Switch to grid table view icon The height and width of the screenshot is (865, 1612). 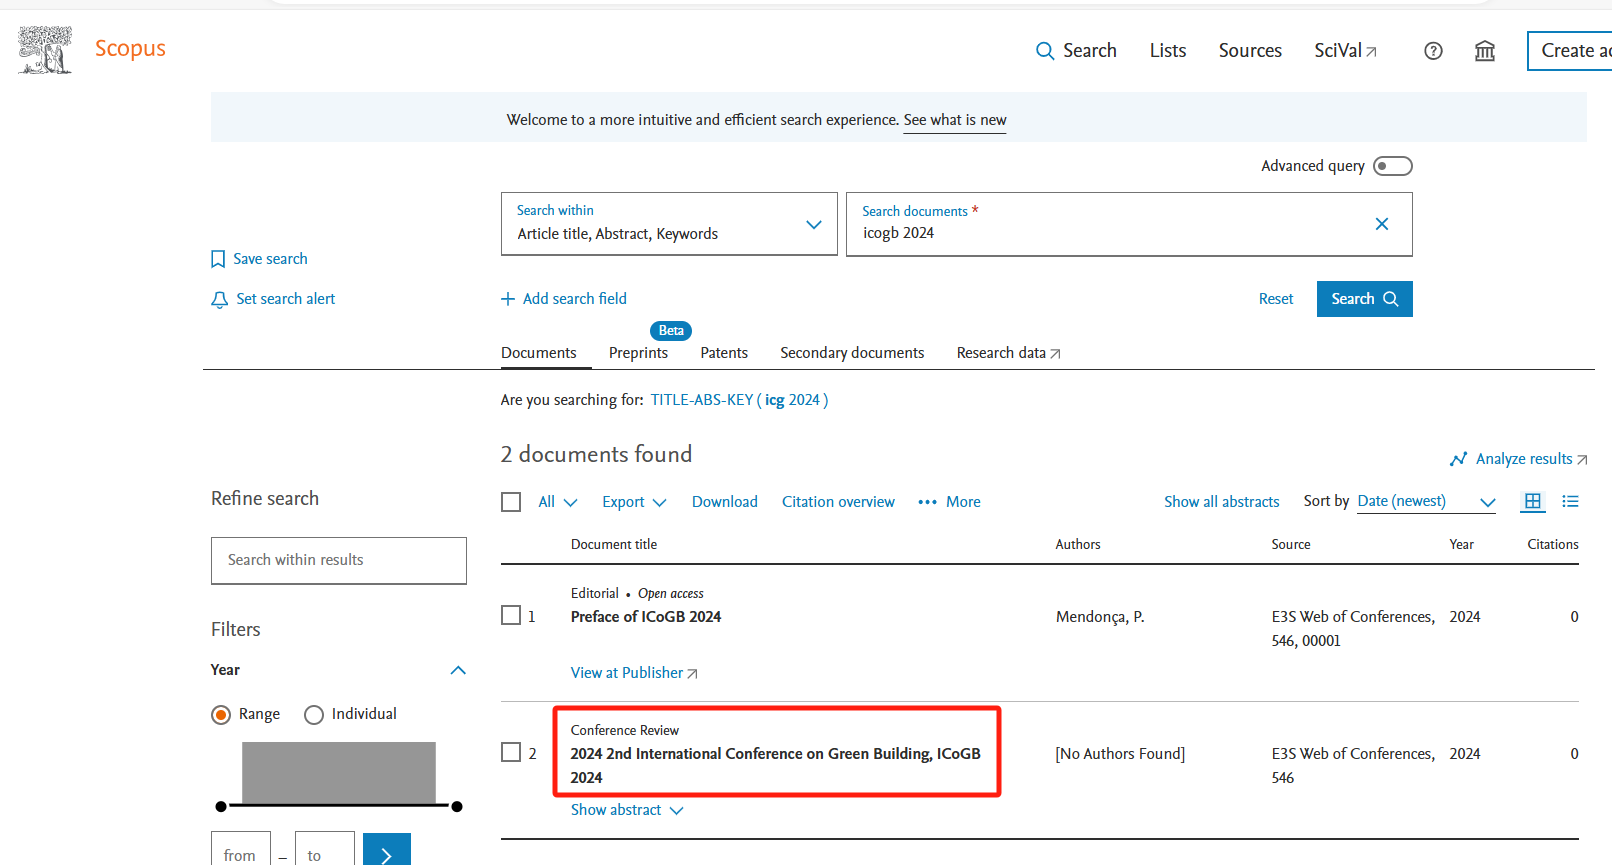(x=1532, y=502)
